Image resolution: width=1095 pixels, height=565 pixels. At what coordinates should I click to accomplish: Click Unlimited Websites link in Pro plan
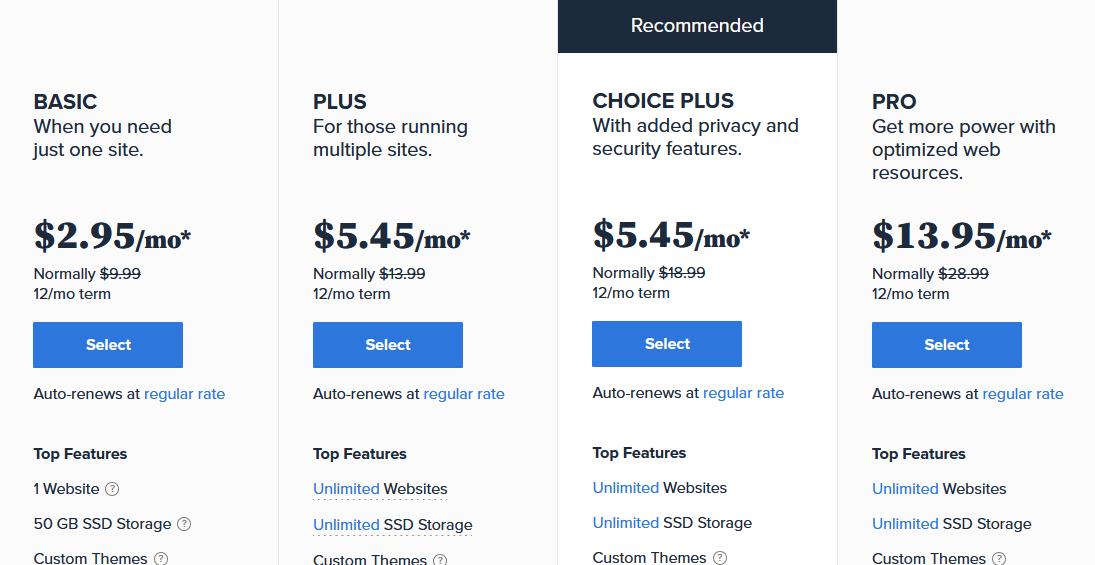point(939,489)
